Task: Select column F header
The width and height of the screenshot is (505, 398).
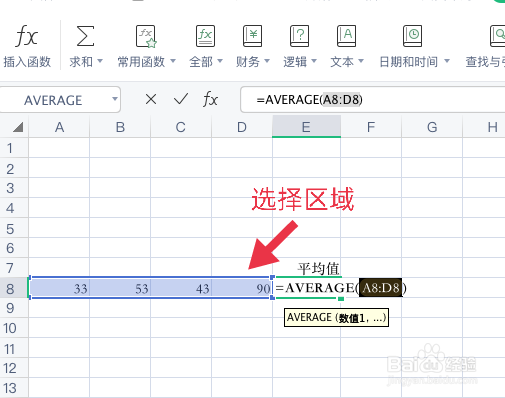Action: (371, 127)
